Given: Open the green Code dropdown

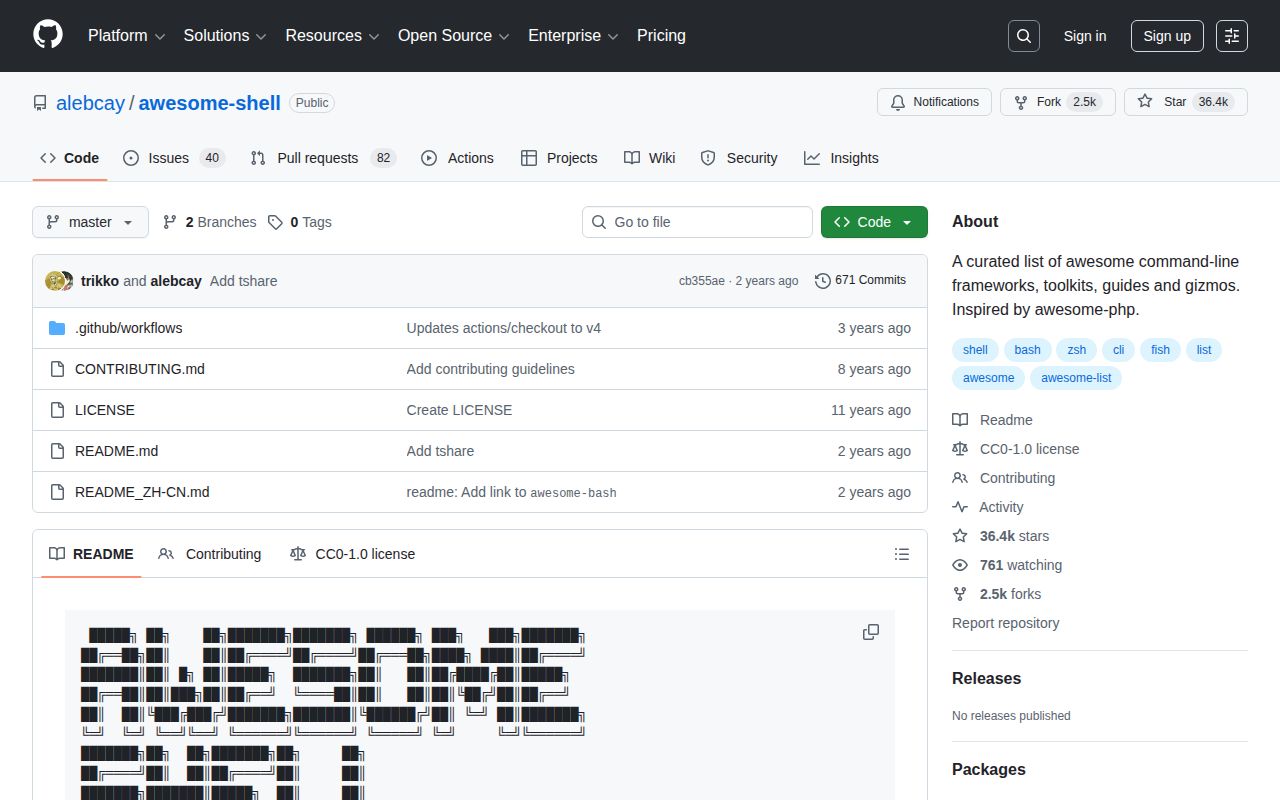Looking at the screenshot, I should [x=874, y=222].
